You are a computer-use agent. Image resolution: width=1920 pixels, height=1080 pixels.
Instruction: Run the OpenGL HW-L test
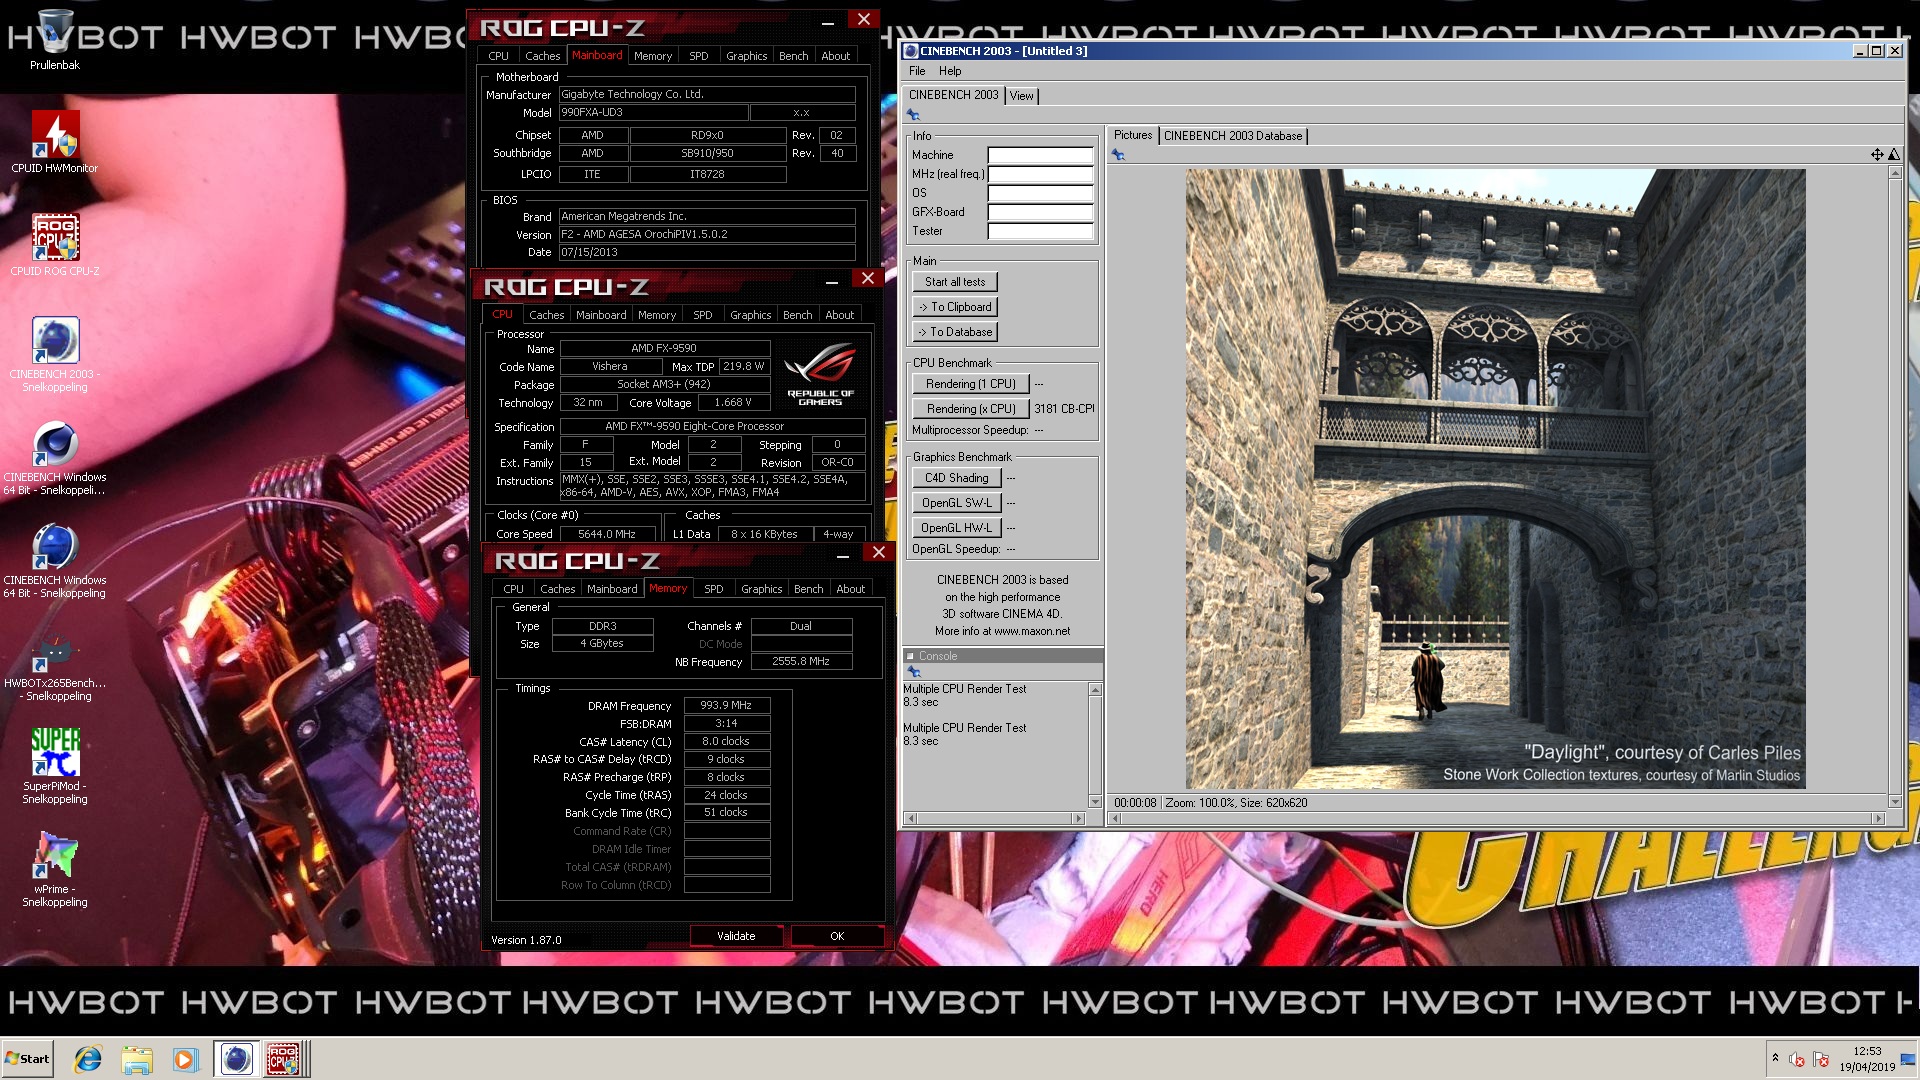tap(955, 528)
